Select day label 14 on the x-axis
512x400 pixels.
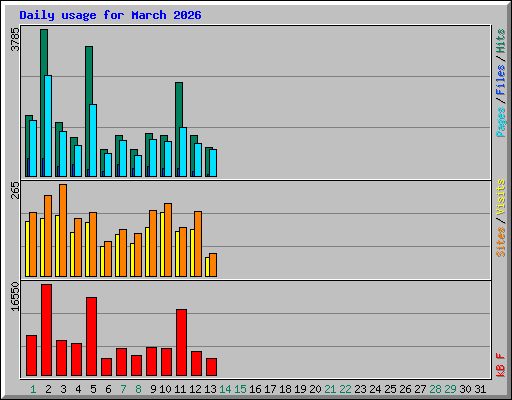(225, 389)
